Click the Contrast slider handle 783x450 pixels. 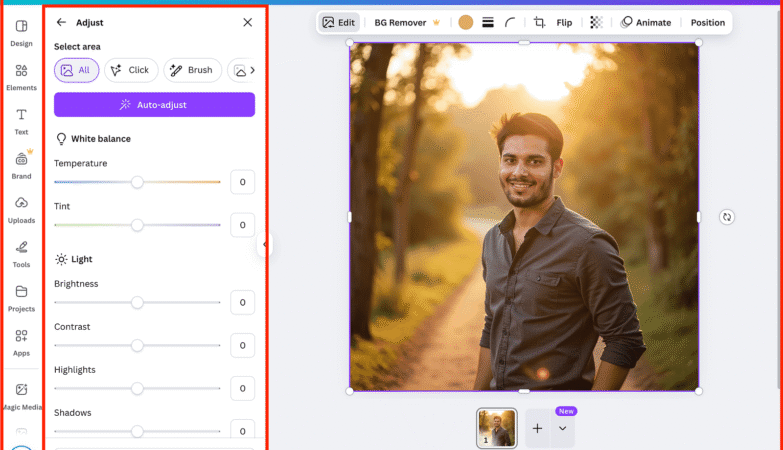(x=137, y=346)
